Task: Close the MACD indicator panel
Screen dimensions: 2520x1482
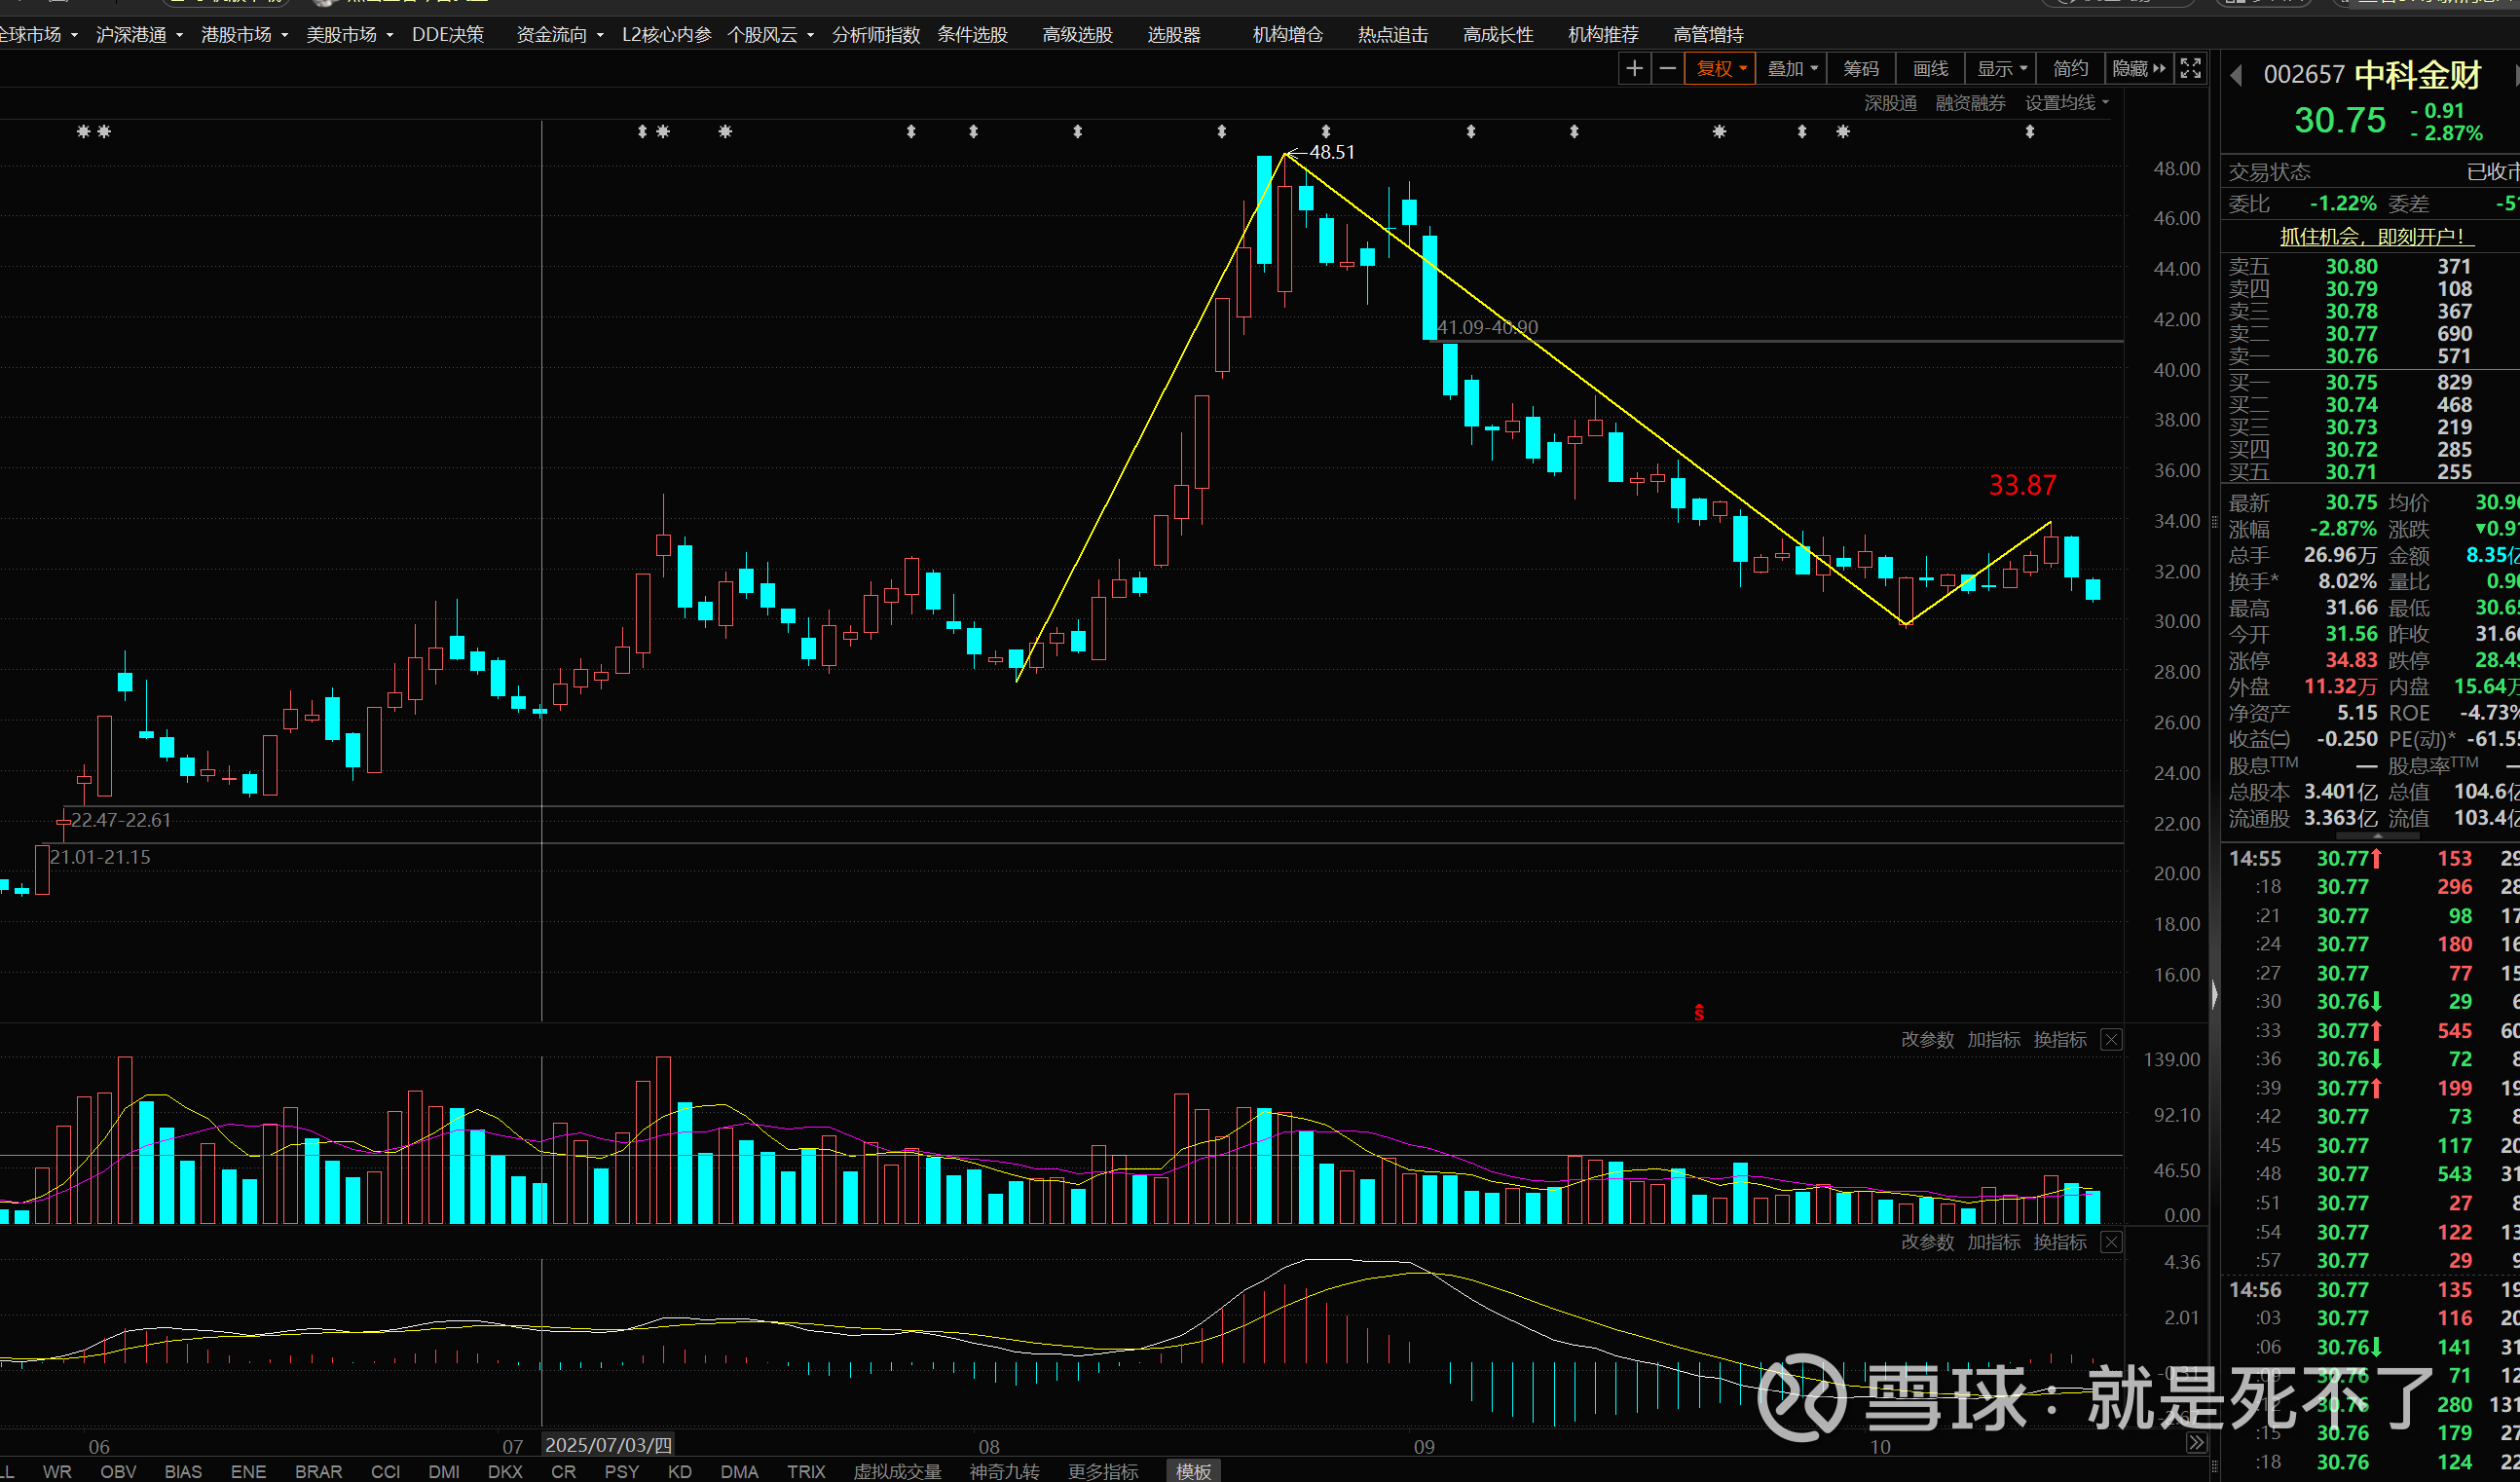Action: [x=2111, y=1242]
